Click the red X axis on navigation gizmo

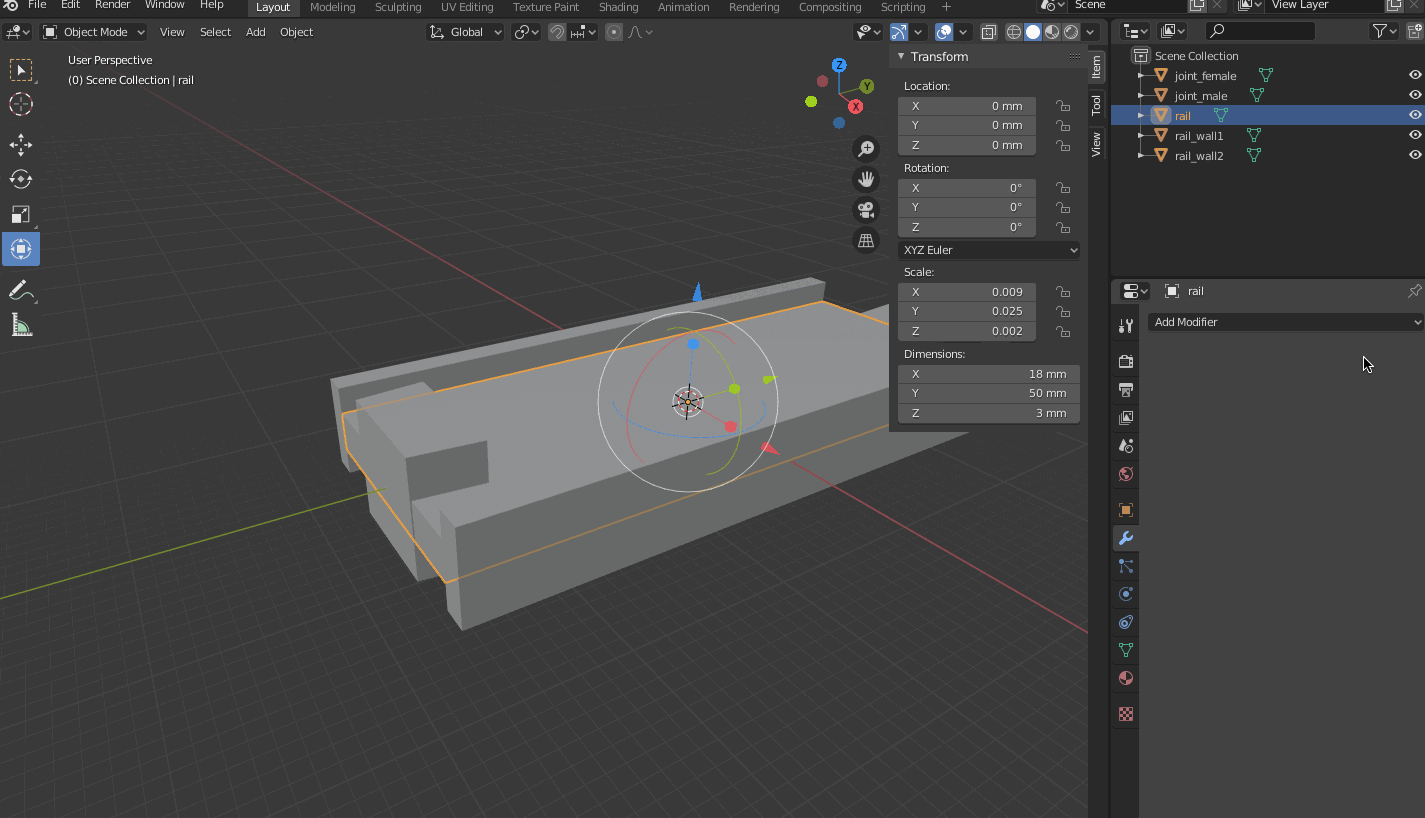pyautogui.click(x=856, y=106)
